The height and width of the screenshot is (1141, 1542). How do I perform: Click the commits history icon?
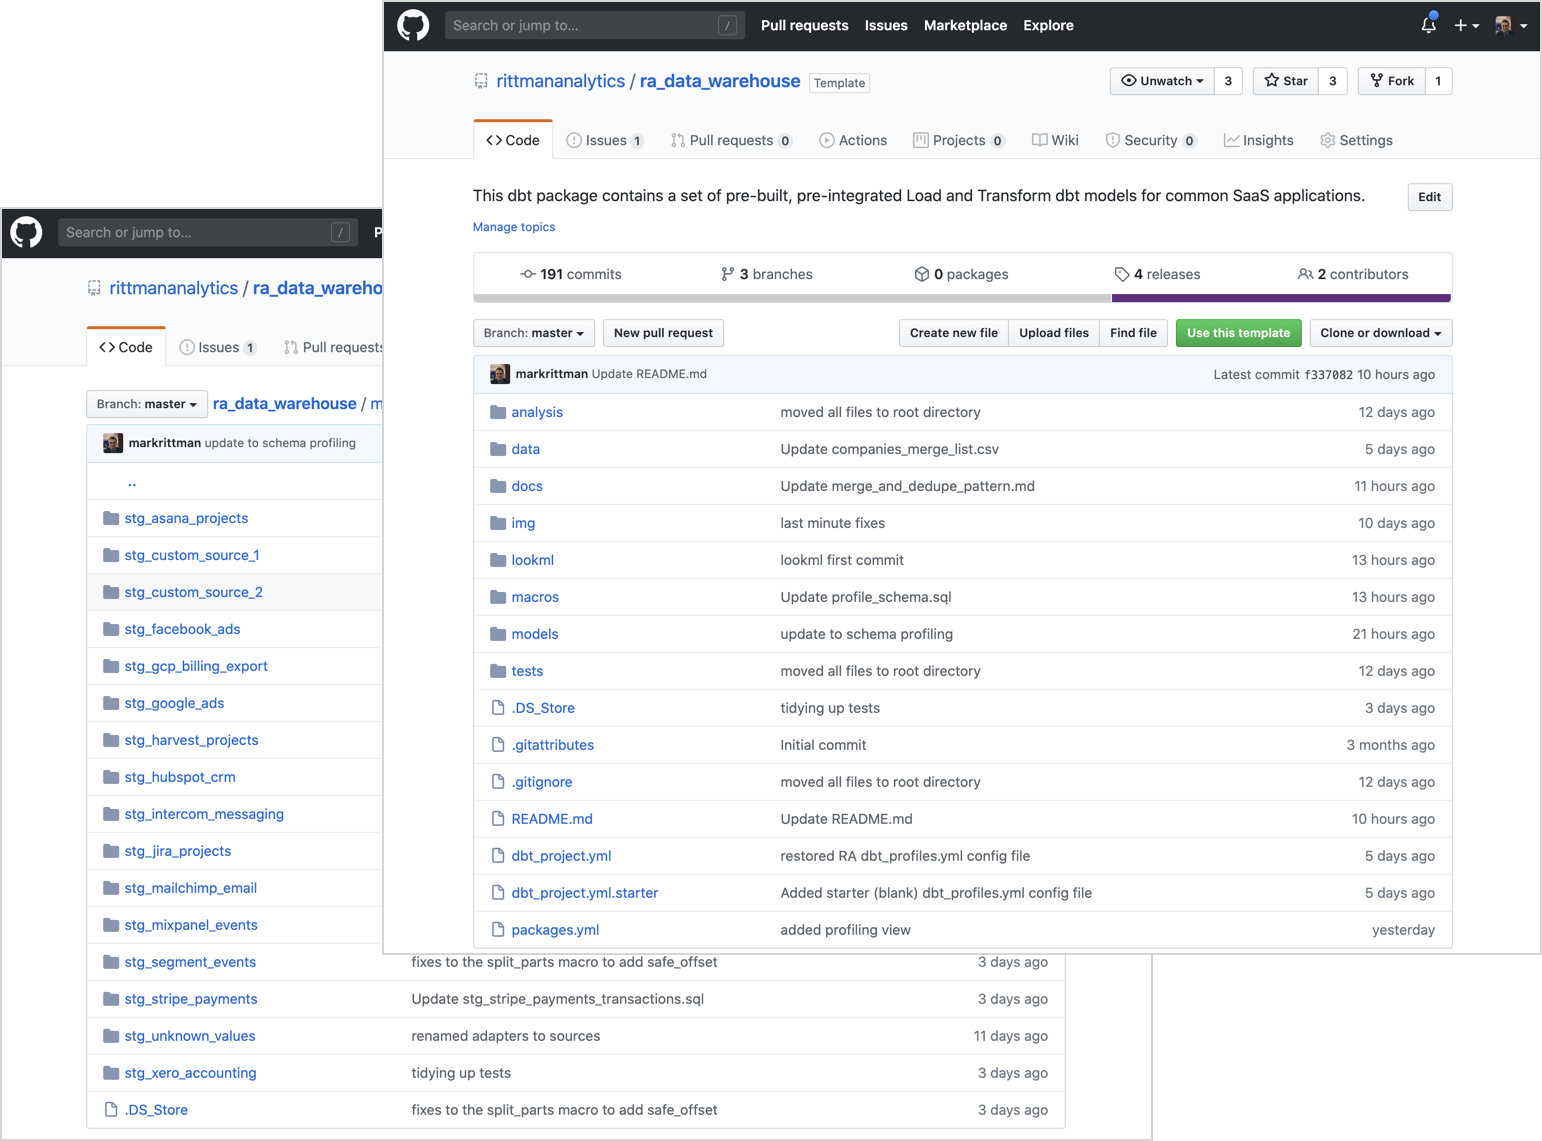click(x=527, y=274)
